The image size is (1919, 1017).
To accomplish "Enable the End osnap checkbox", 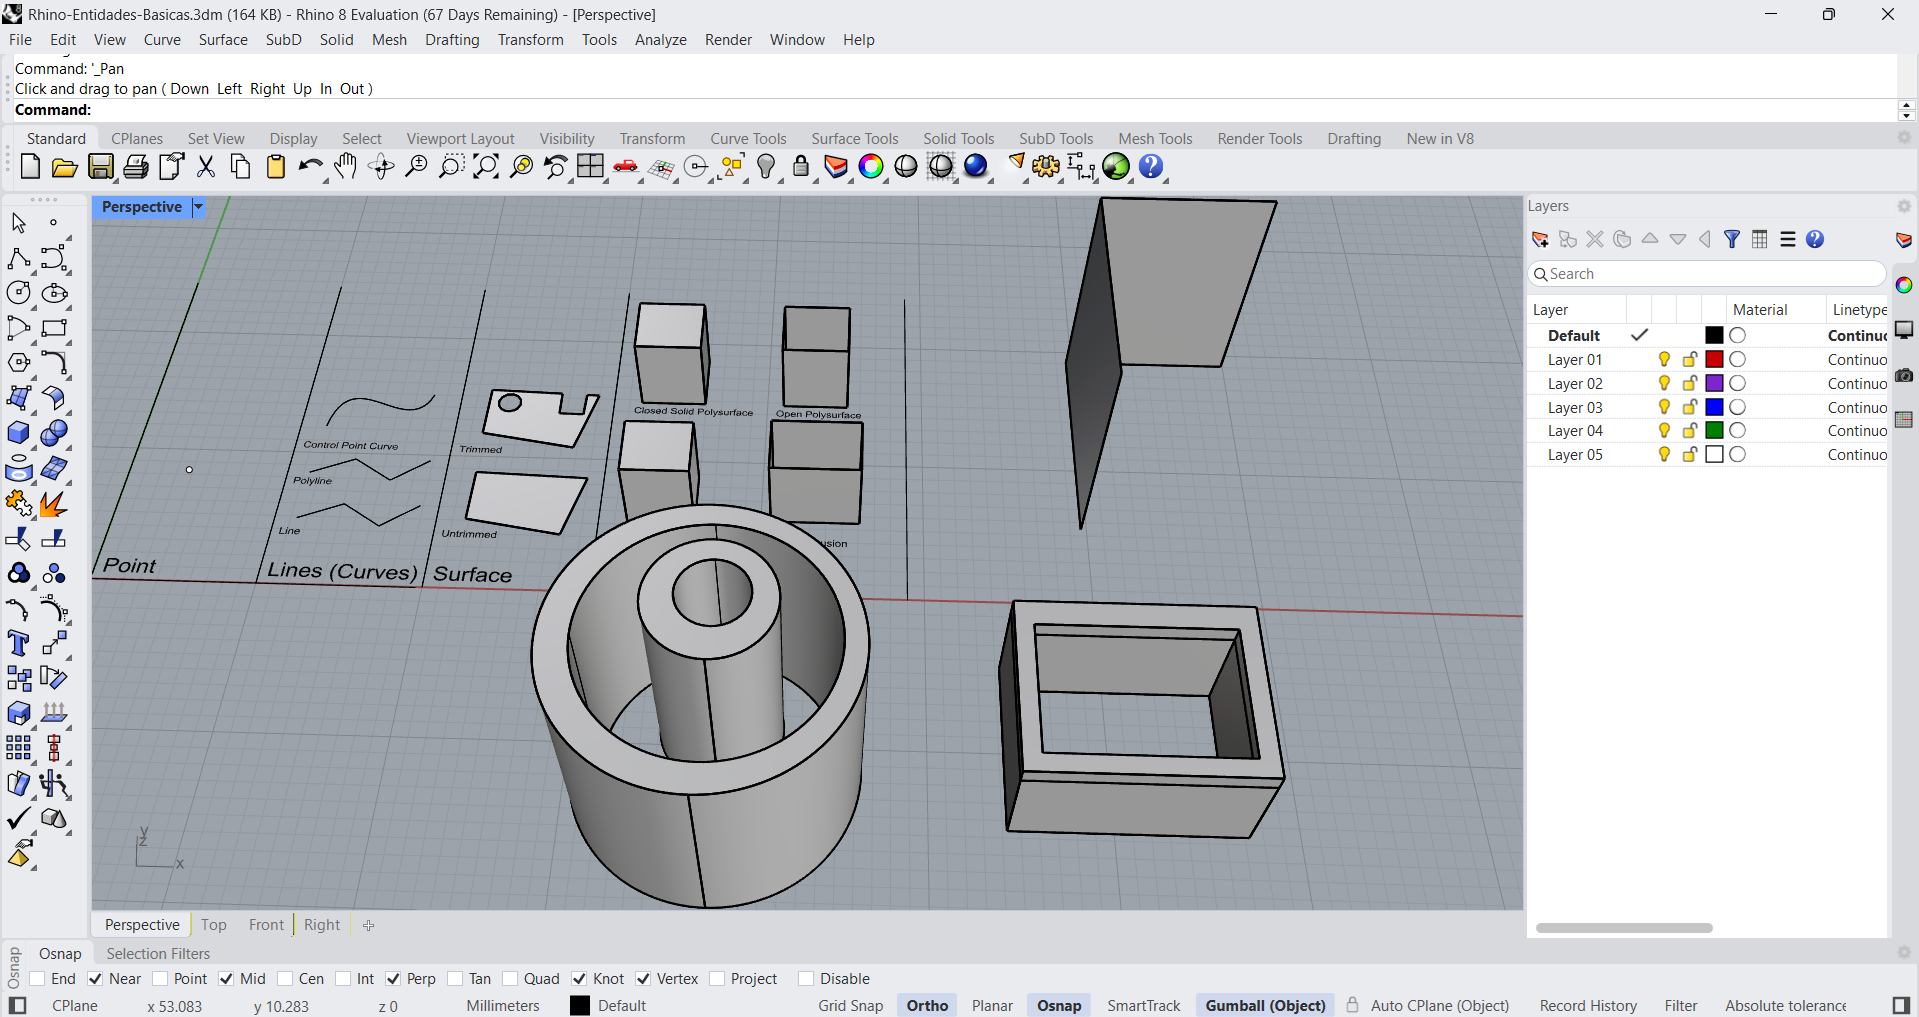I will tap(38, 979).
